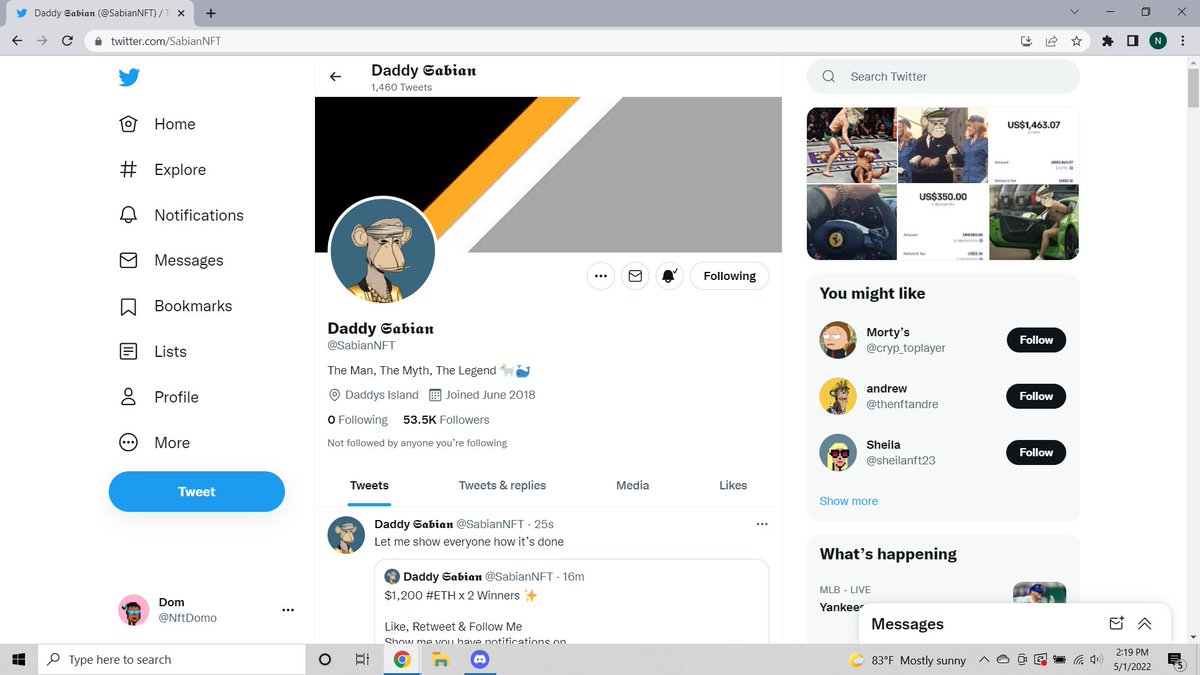The width and height of the screenshot is (1200, 675).
Task: Click the page vertical scrollbar
Action: coord(1192,90)
